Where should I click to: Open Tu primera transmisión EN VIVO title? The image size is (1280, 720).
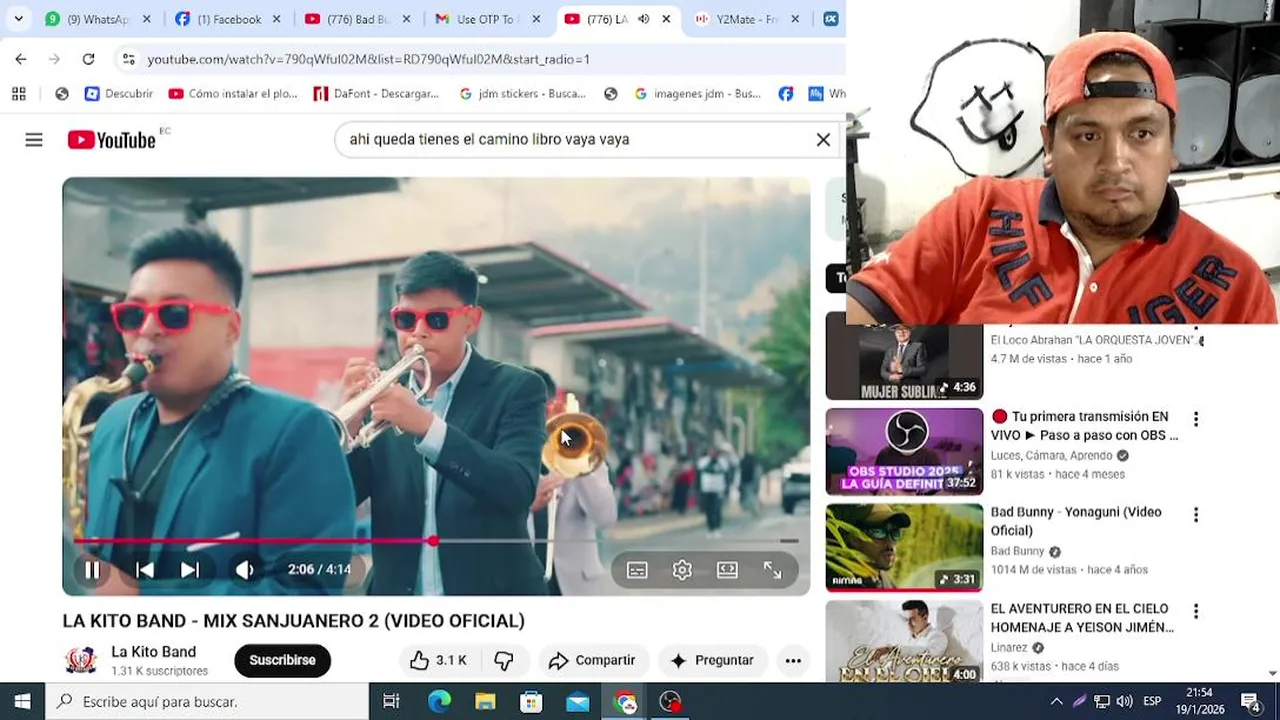tap(1084, 426)
